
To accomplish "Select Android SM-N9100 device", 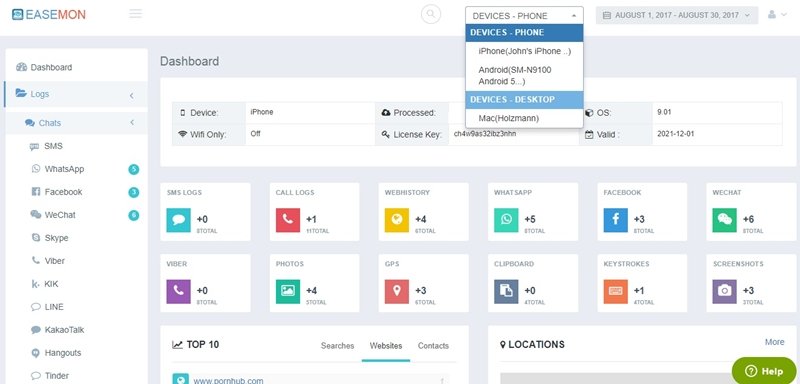I will point(524,75).
